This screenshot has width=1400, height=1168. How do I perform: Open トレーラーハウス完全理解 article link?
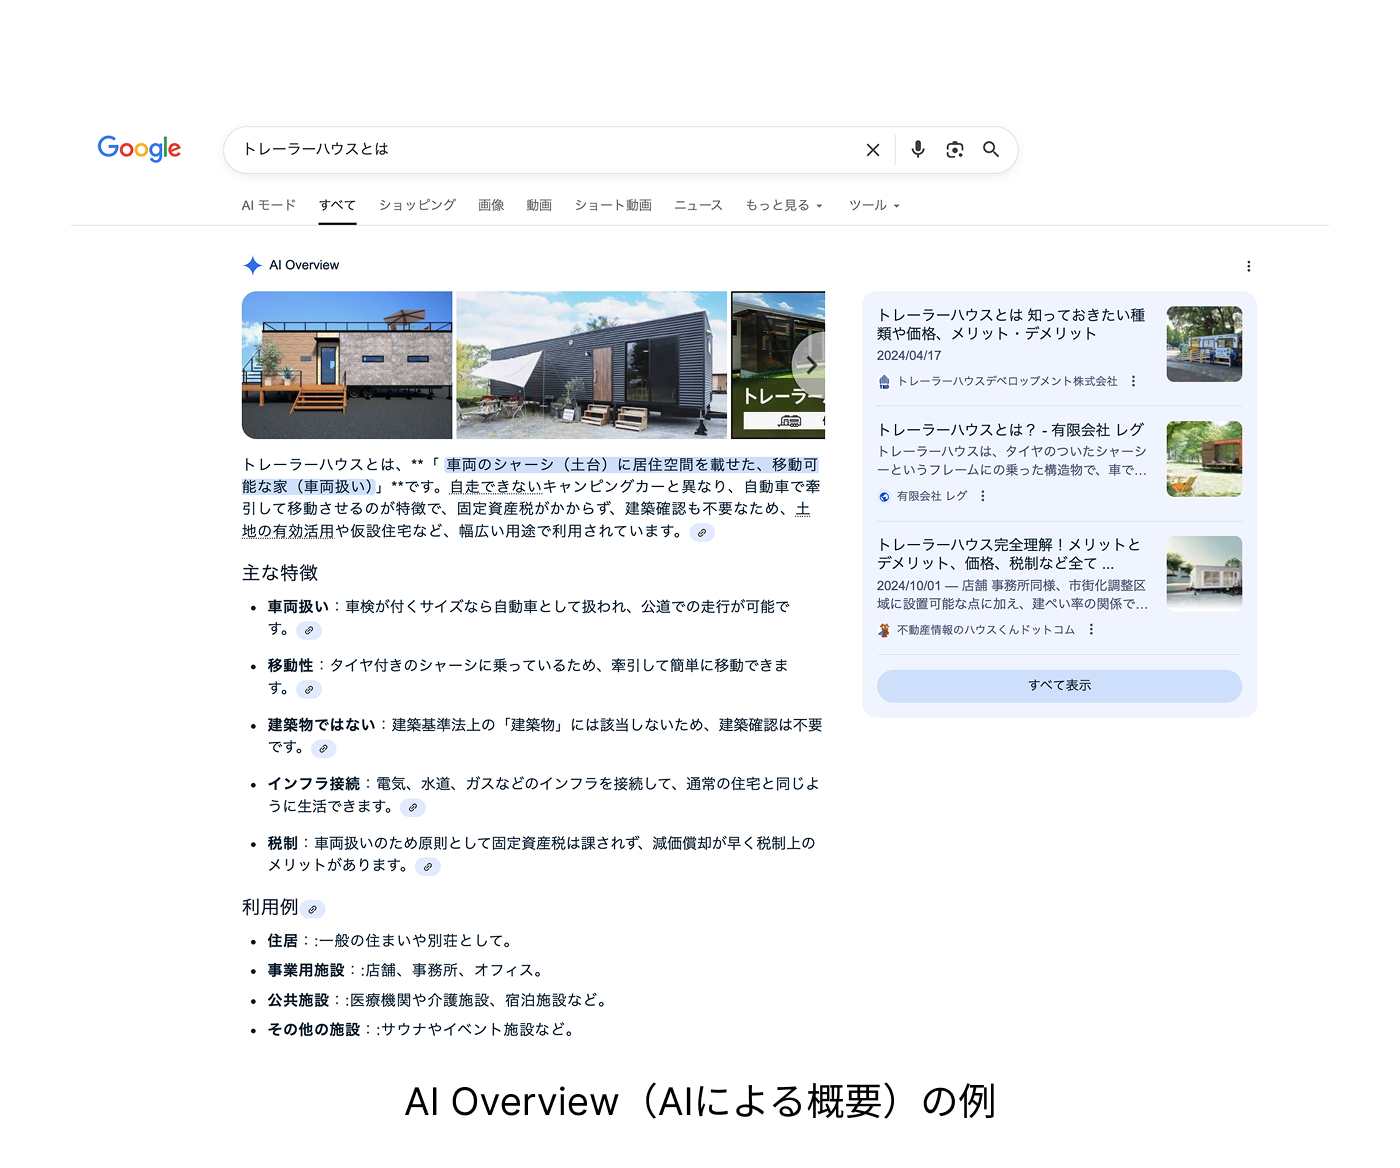pyautogui.click(x=1008, y=553)
